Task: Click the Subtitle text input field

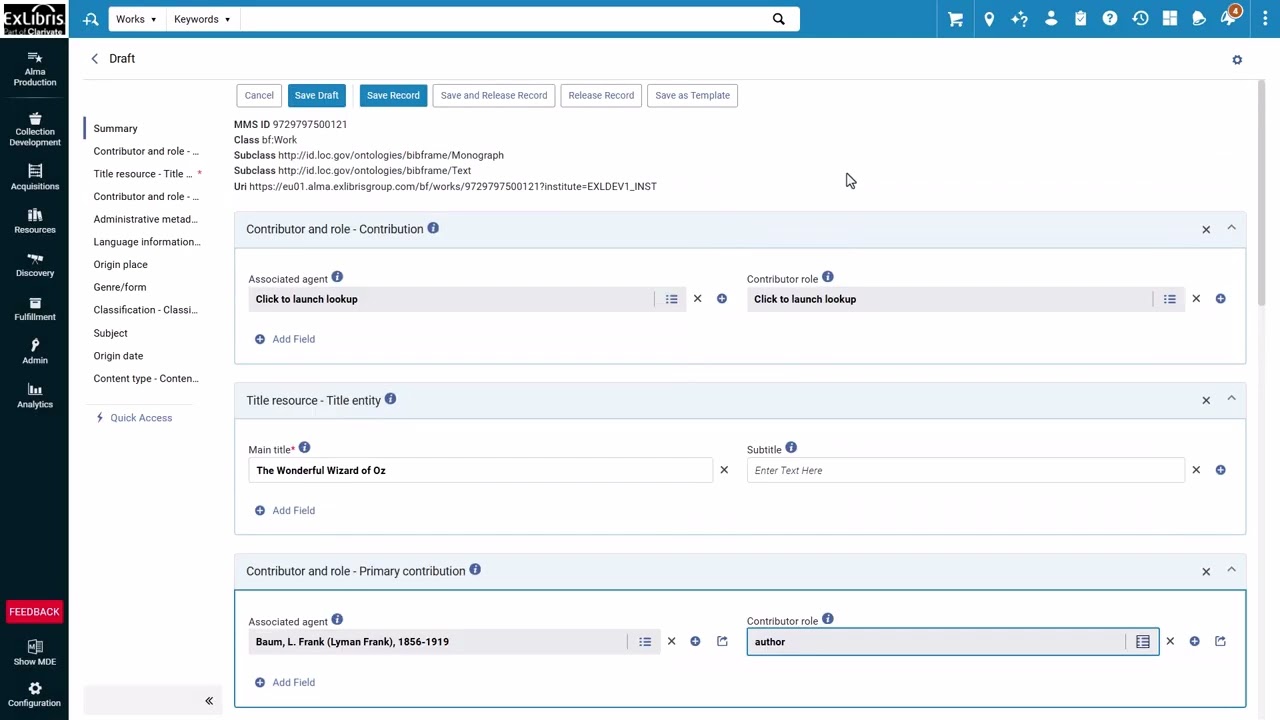Action: [965, 470]
